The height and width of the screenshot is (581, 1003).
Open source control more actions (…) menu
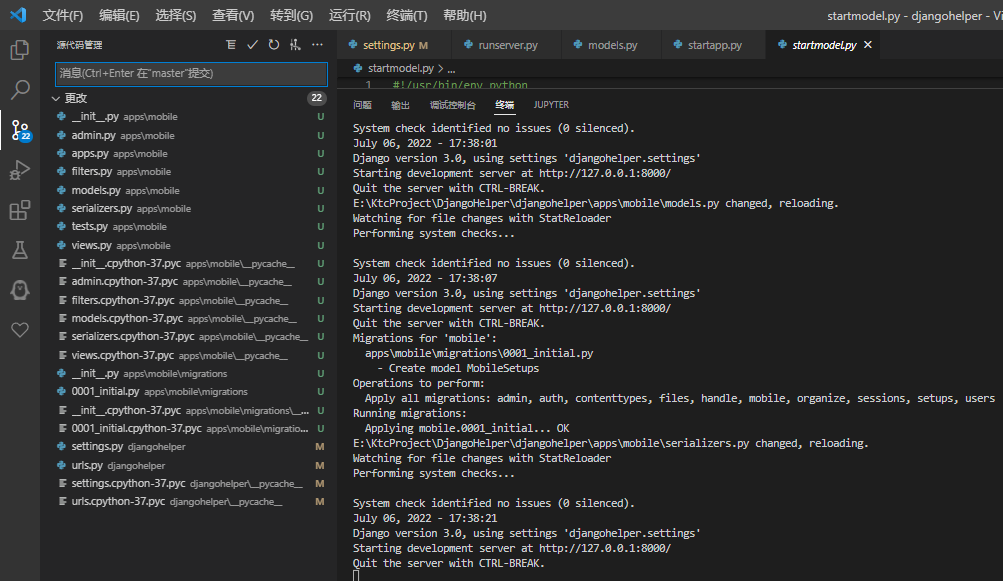(317, 45)
